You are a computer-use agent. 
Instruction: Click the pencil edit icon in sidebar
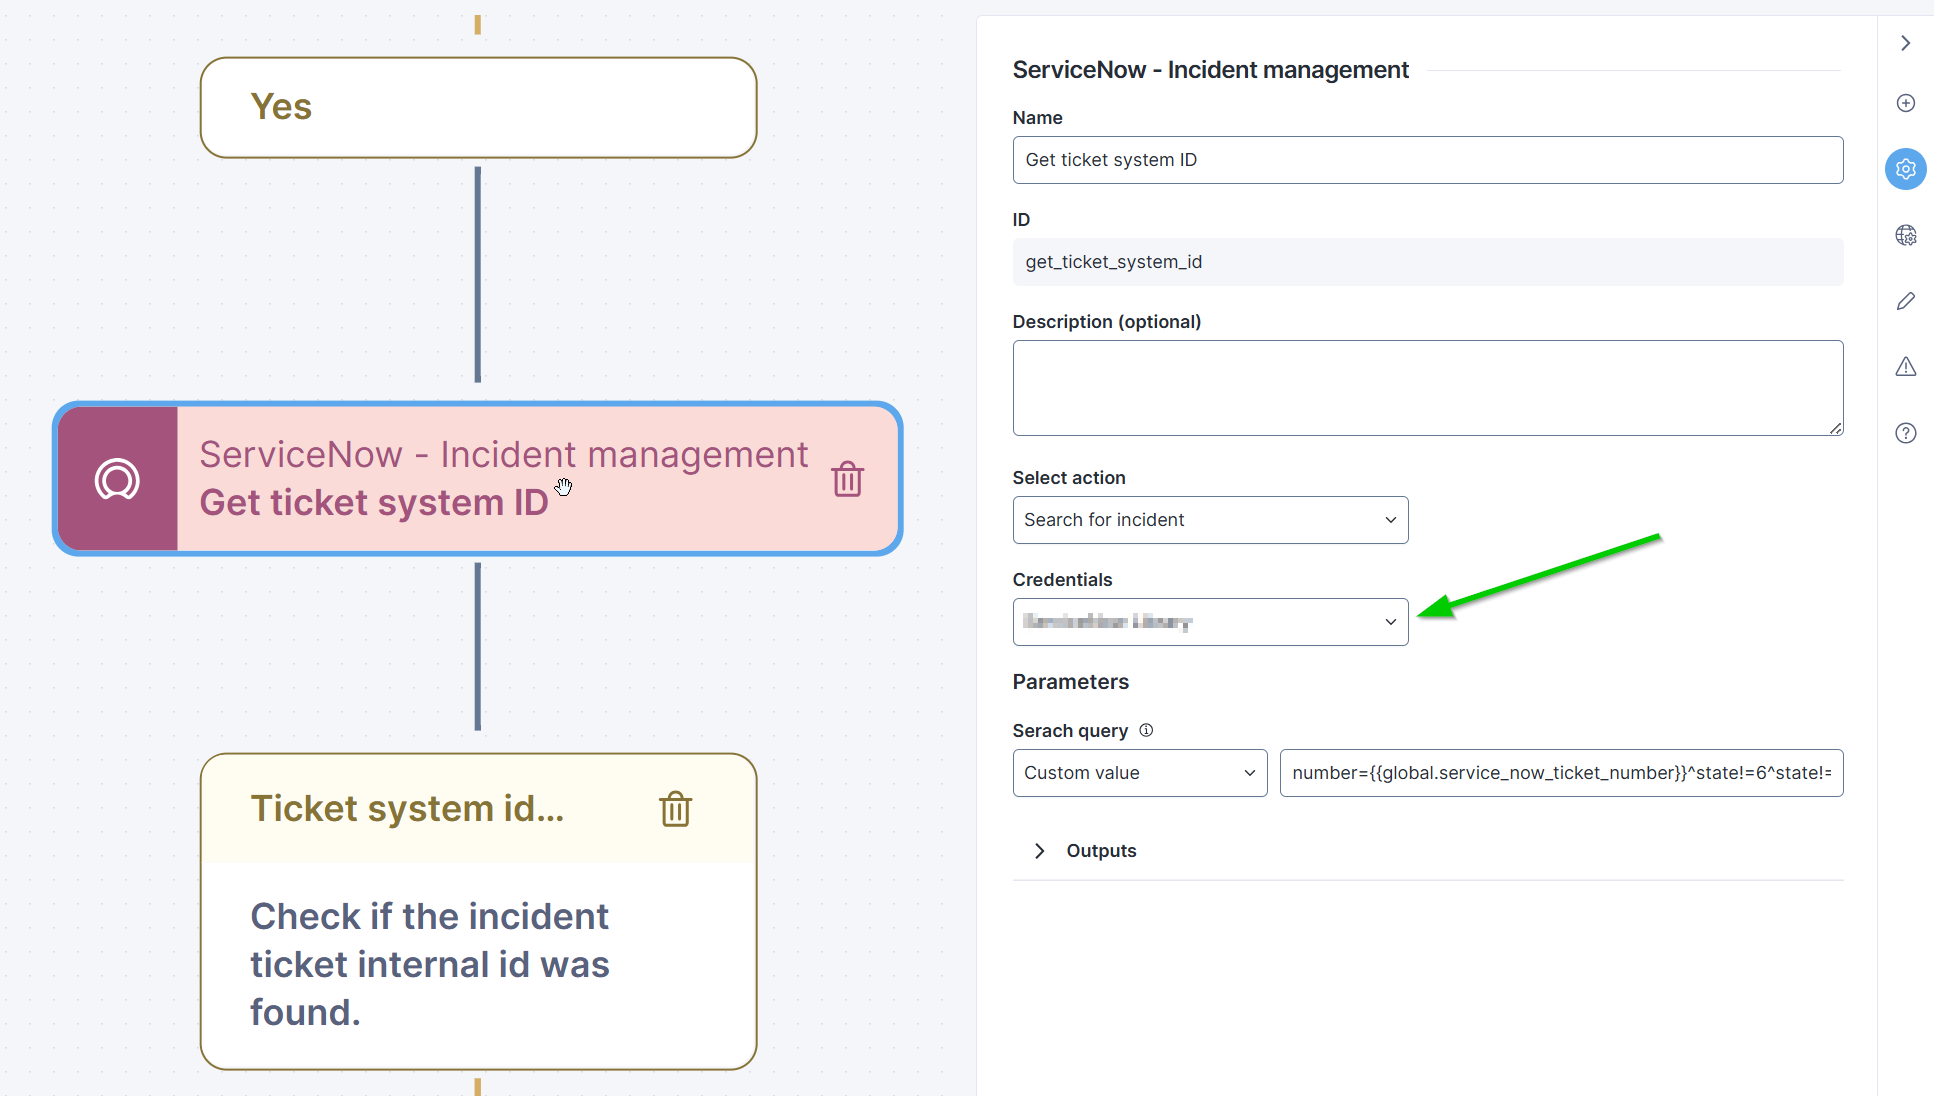coord(1905,301)
